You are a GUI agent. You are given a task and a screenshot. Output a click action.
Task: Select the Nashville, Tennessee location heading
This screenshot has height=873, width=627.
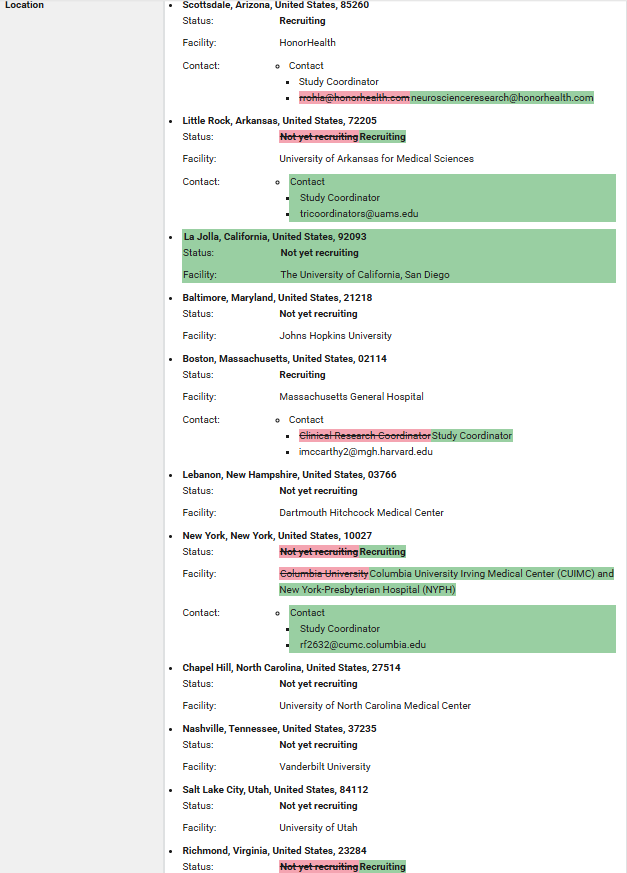(280, 729)
